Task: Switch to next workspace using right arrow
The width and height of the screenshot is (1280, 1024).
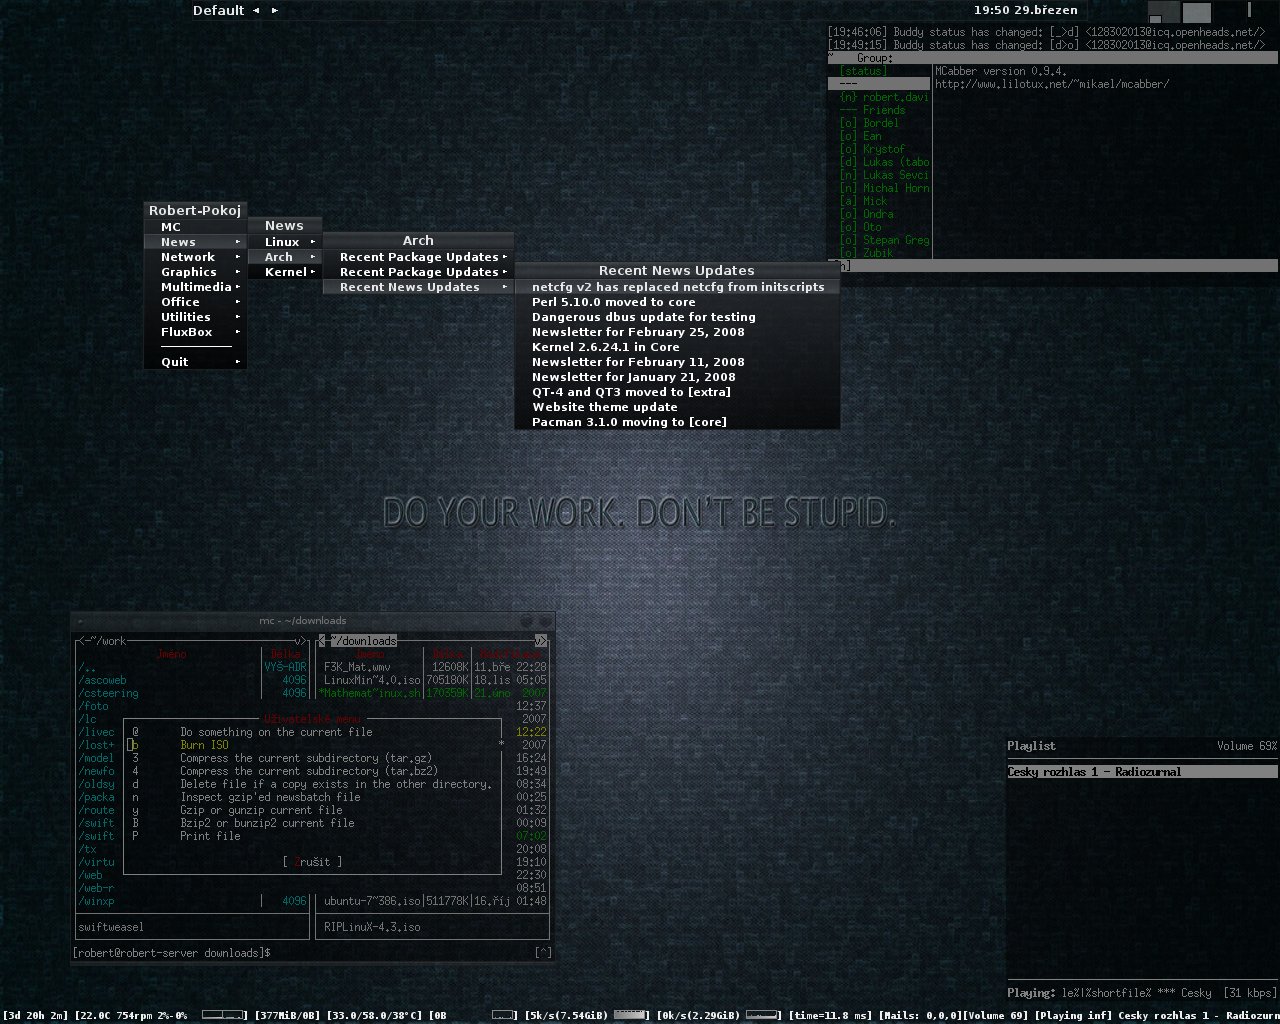Action: point(275,10)
